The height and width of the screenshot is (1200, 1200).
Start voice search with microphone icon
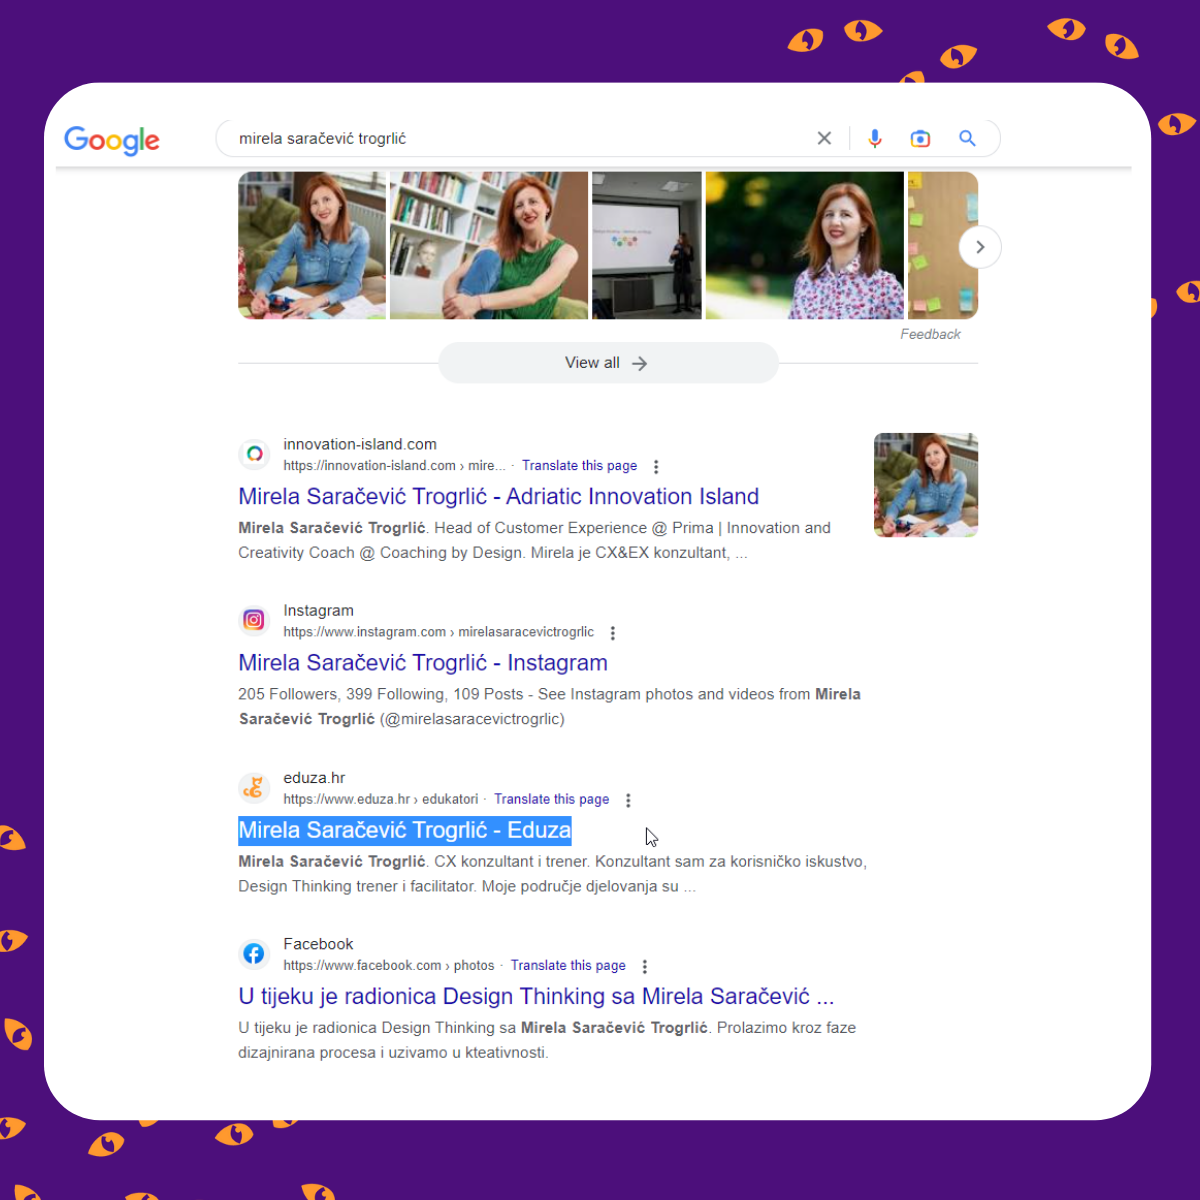point(875,138)
